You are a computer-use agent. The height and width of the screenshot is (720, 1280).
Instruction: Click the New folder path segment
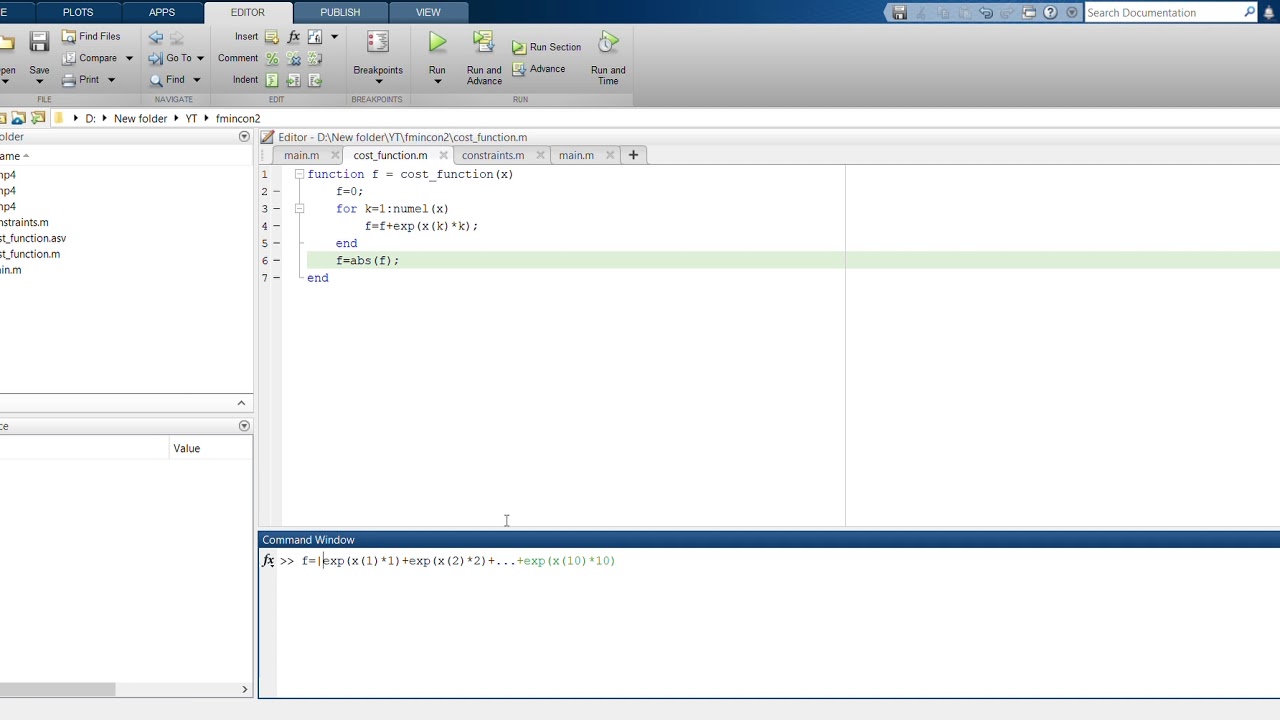(x=140, y=118)
